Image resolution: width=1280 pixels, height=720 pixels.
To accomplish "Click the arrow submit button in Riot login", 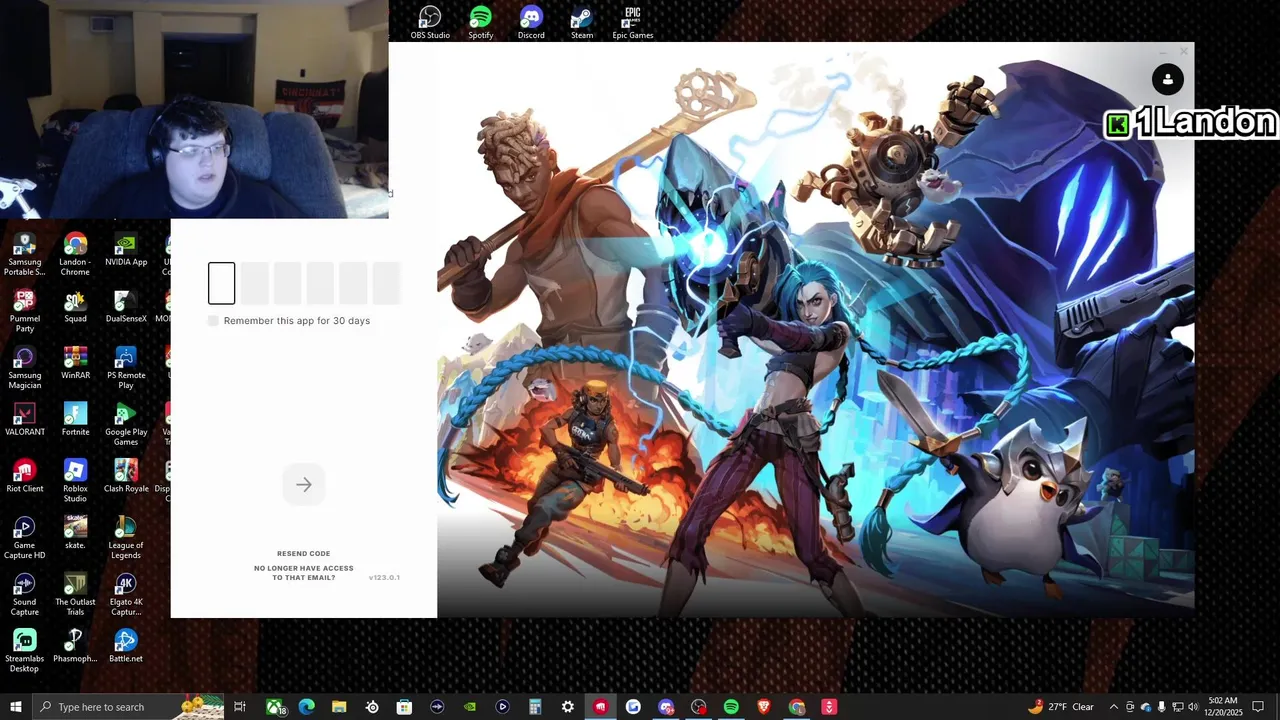I will pyautogui.click(x=304, y=485).
